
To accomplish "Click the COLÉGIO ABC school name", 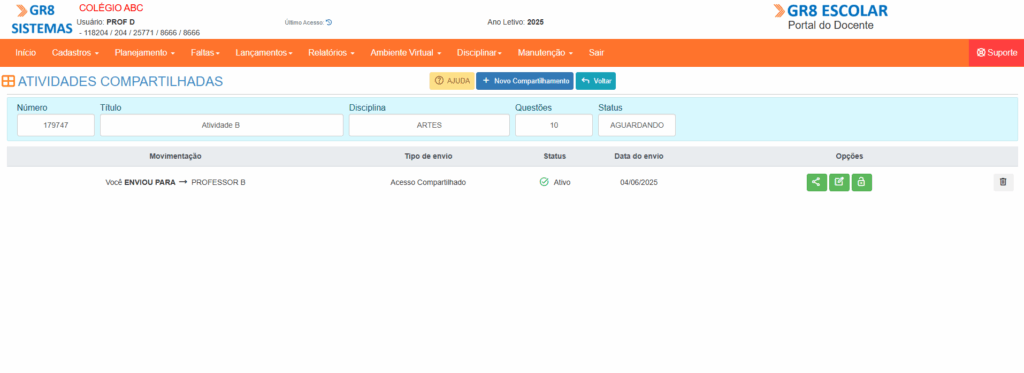I will click(110, 8).
